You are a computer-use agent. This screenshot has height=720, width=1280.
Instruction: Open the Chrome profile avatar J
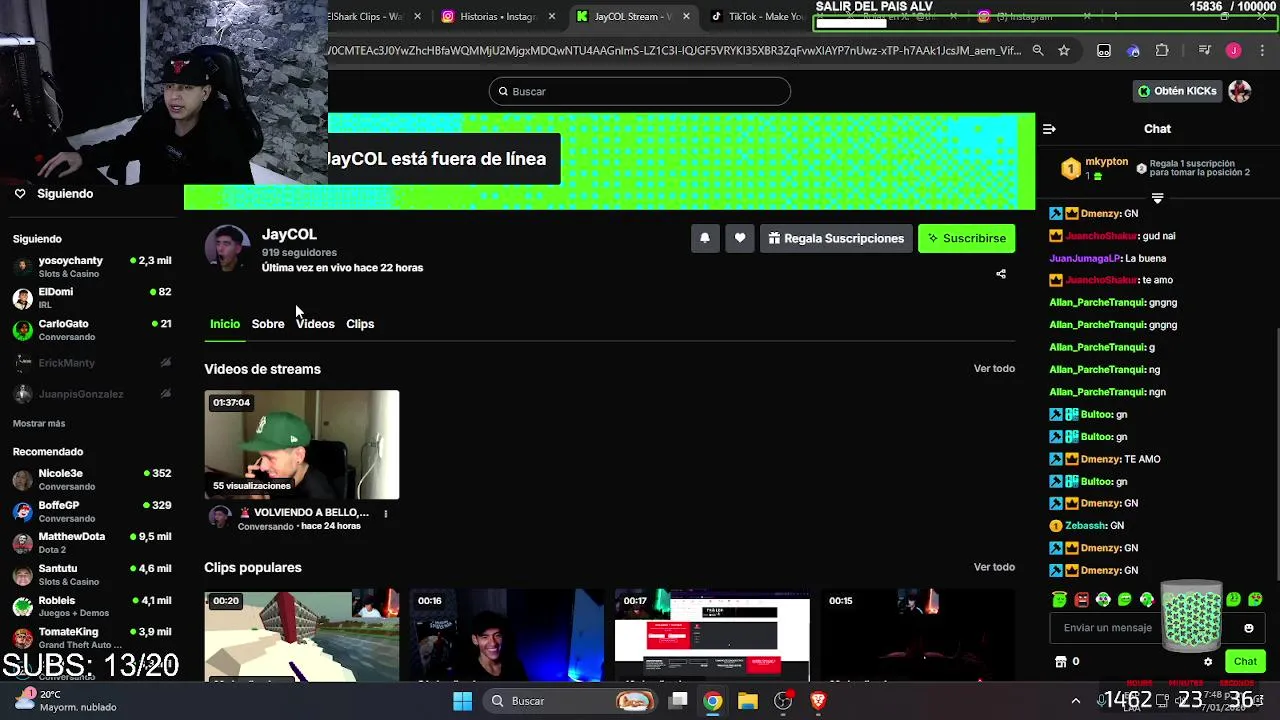(x=1234, y=50)
